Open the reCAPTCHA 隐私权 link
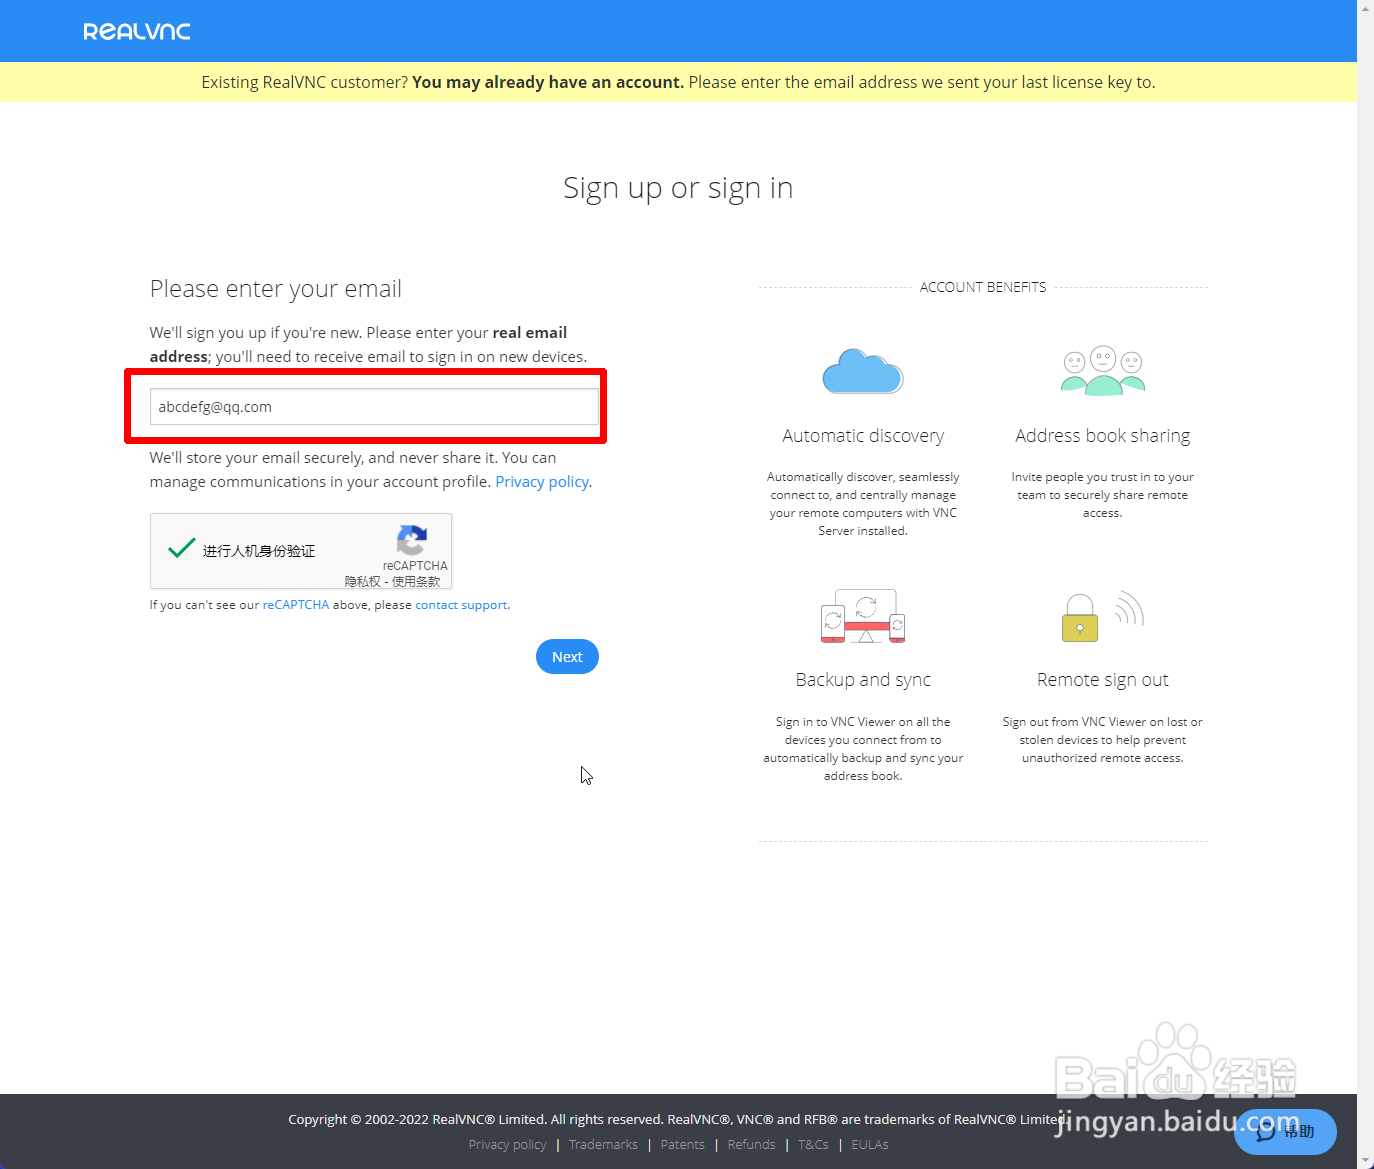The height and width of the screenshot is (1169, 1374). click(x=362, y=582)
